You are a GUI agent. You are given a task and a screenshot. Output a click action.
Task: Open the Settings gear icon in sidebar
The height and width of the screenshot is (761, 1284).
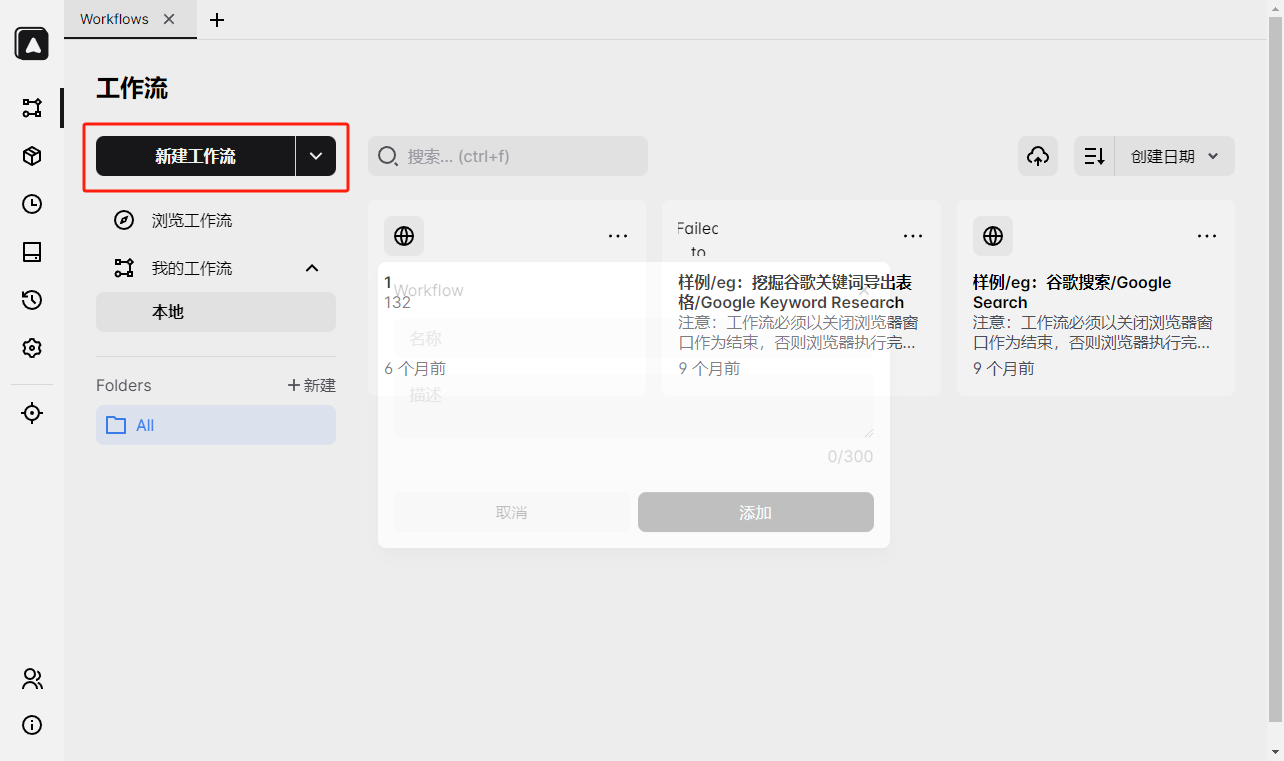[32, 348]
